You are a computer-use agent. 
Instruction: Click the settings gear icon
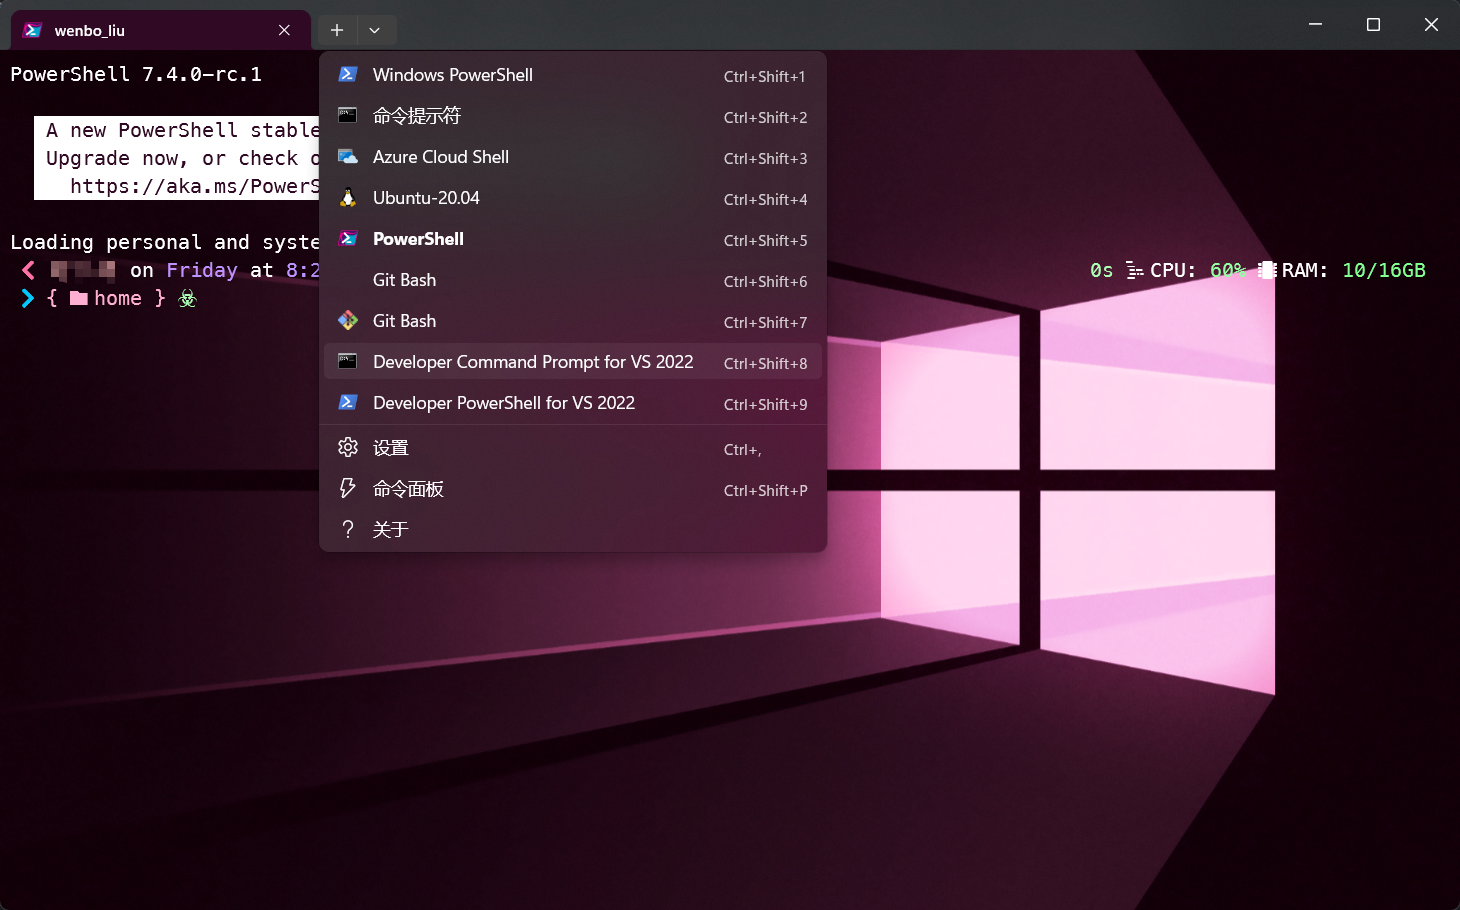click(x=348, y=447)
